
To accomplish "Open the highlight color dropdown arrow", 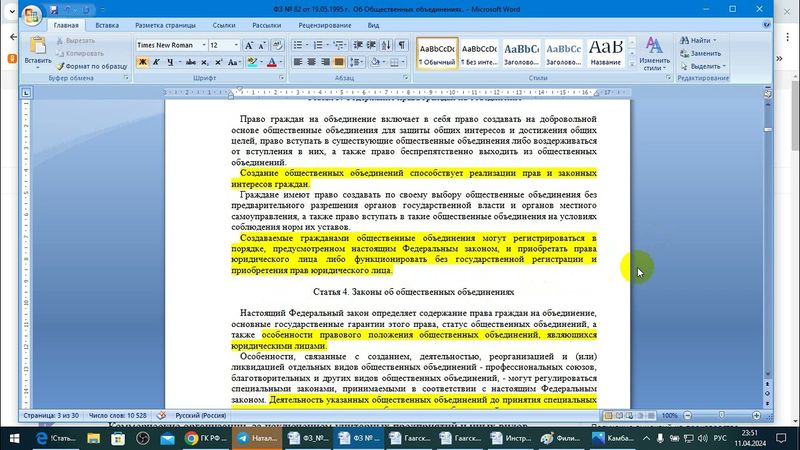I will coord(261,62).
